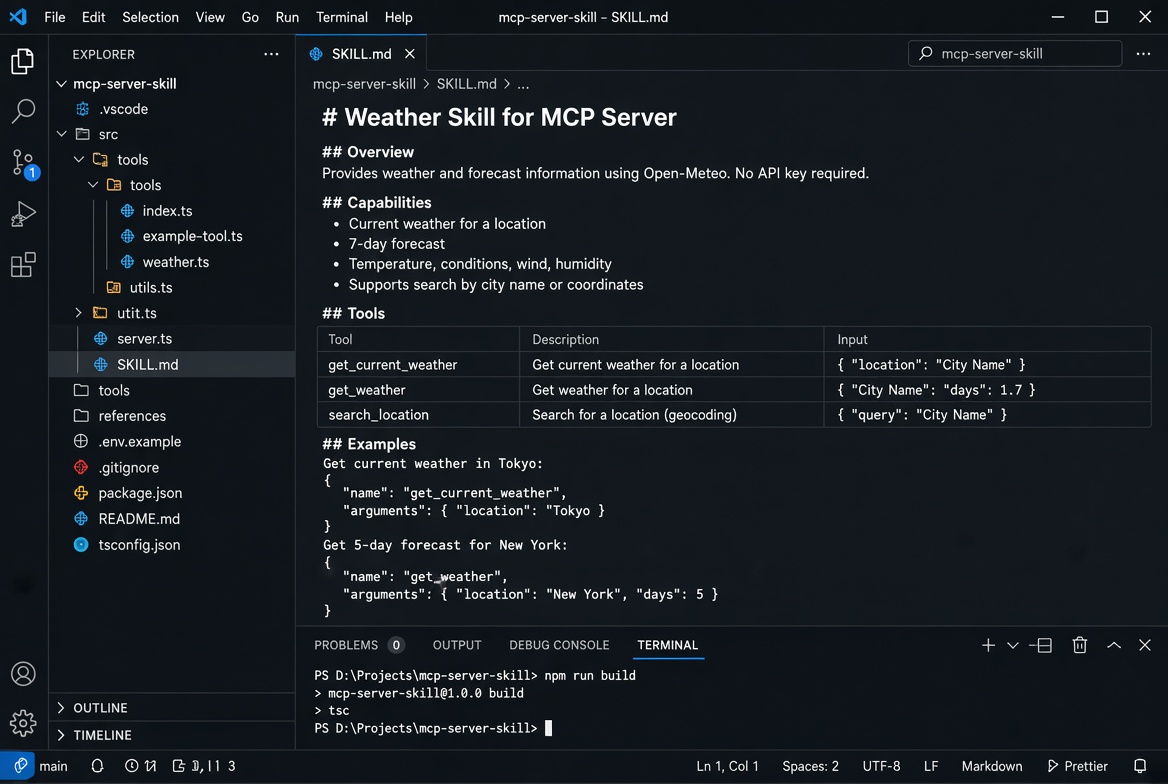1168x784 pixels.
Task: Click the remote indicator in status bar
Action: point(17,766)
